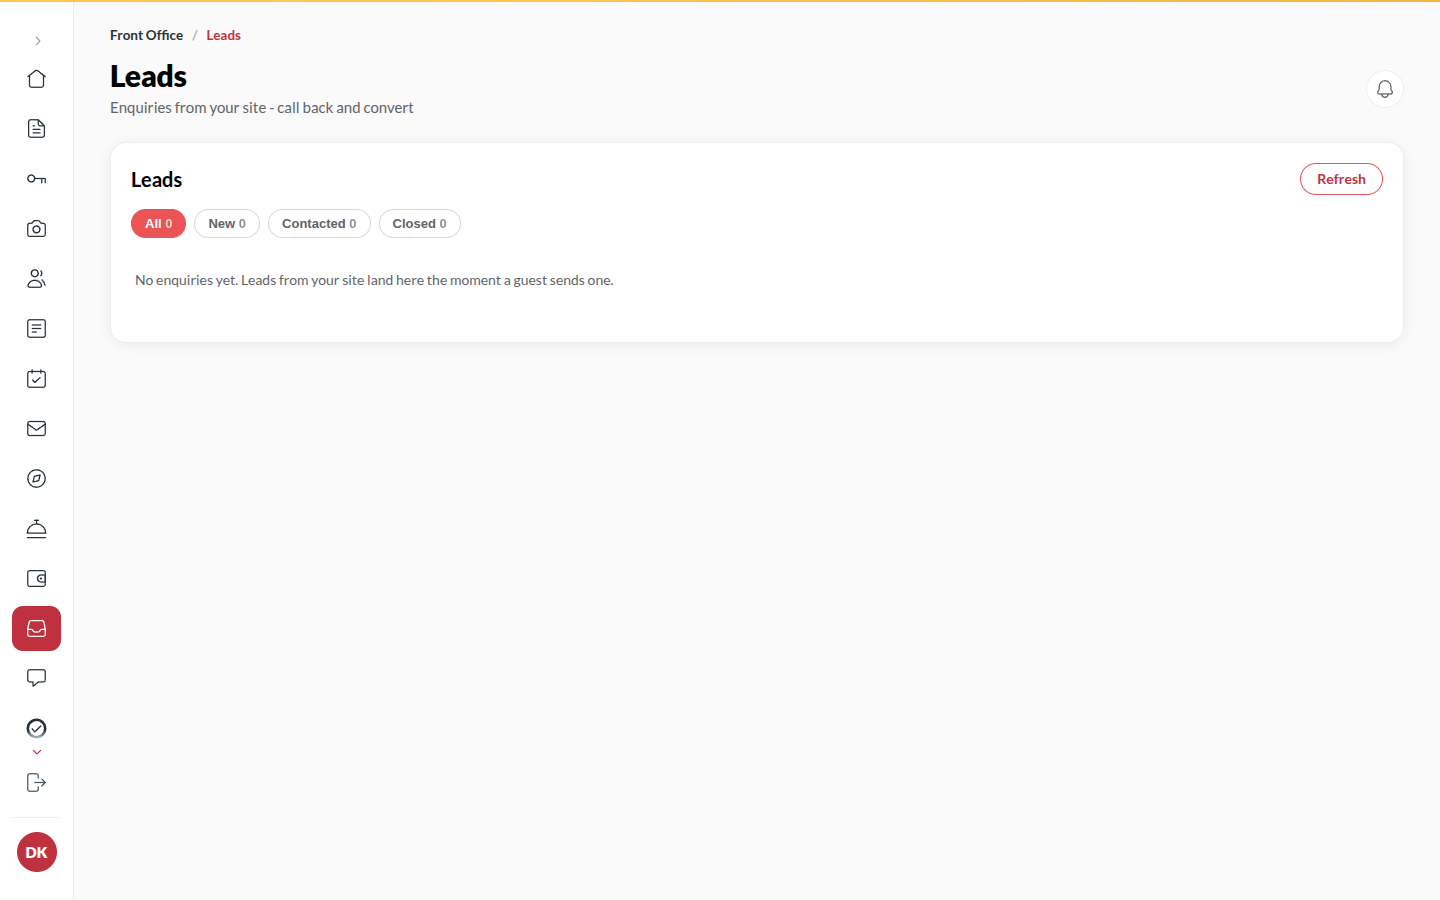Screen dimensions: 1440x900
Task: Go to Front Office breadcrumb
Action: [x=146, y=35]
